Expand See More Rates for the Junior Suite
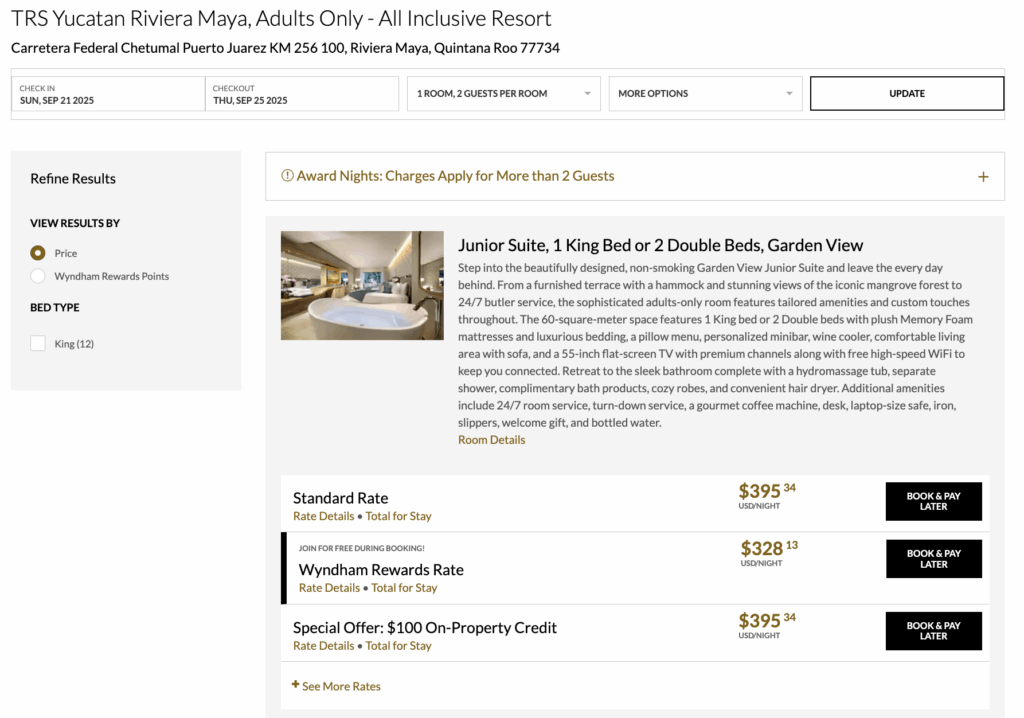1024x718 pixels. [x=338, y=686]
